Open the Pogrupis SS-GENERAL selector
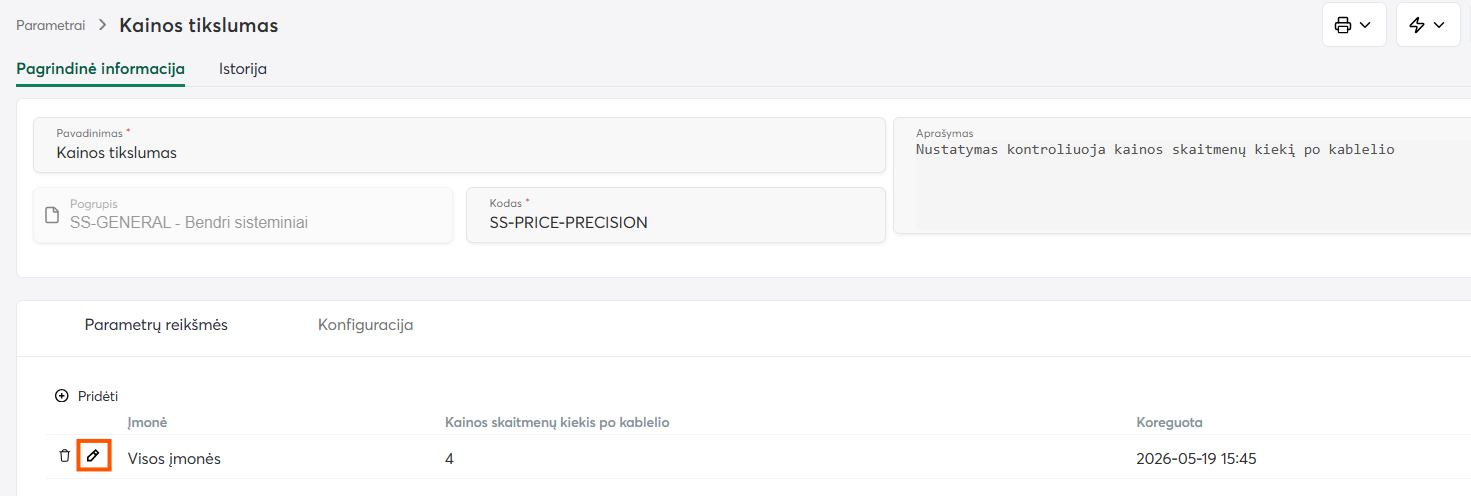The height and width of the screenshot is (496, 1471). [243, 215]
